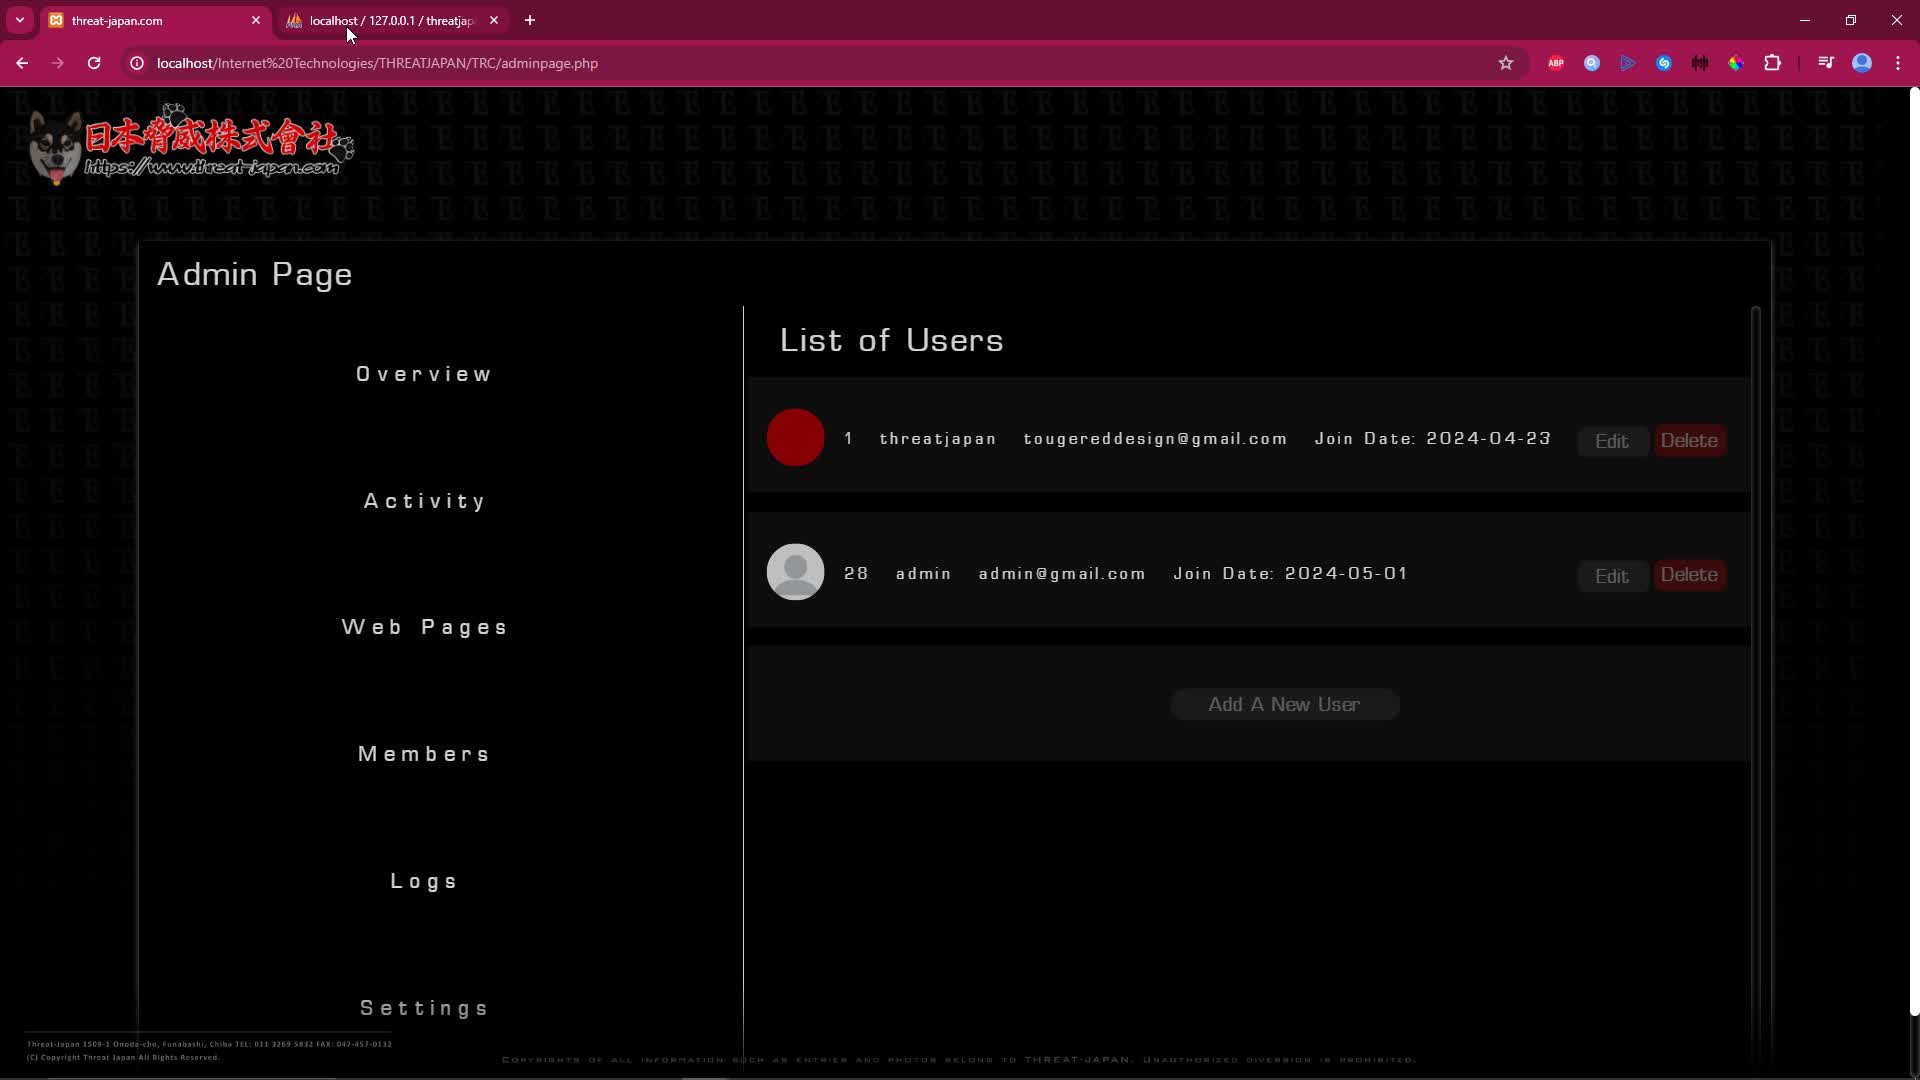Open the media playback controls icon
Image resolution: width=1920 pixels, height=1080 pixels.
tap(1825, 62)
